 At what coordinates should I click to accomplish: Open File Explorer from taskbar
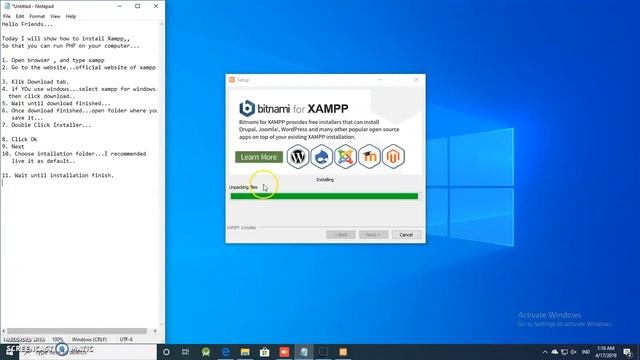pos(245,352)
